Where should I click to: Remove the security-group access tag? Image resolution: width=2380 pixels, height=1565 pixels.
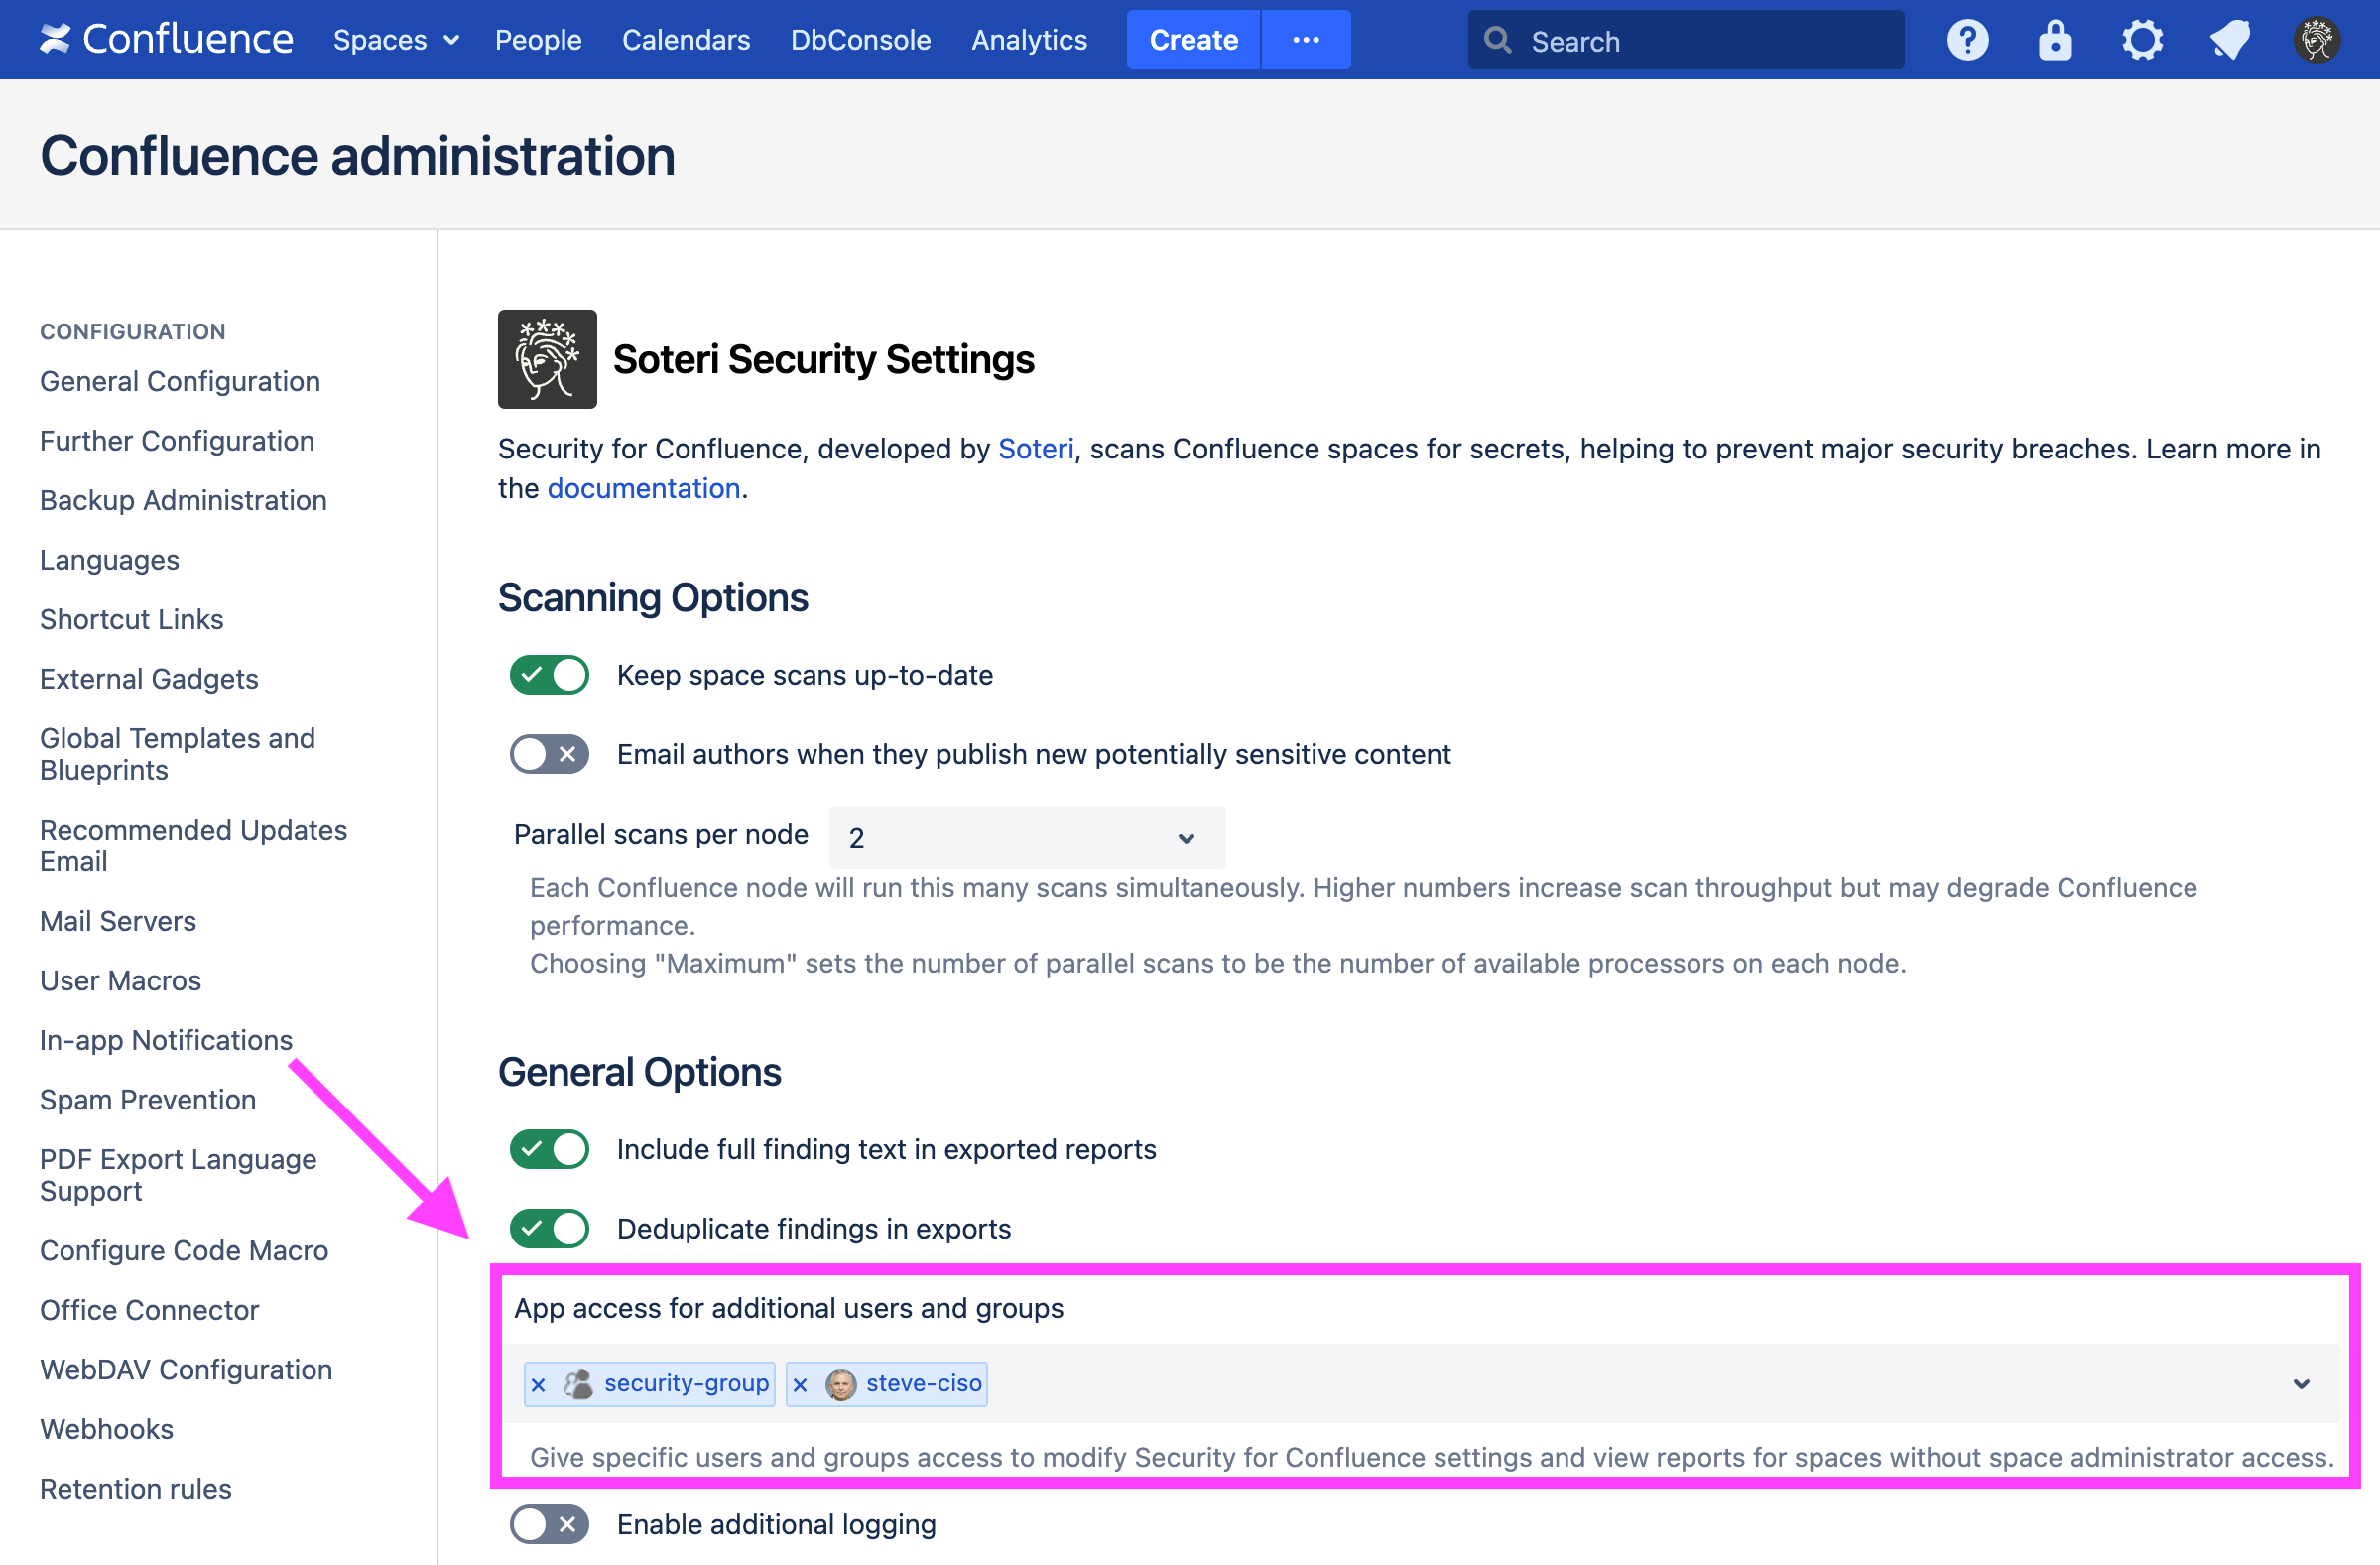point(539,1384)
